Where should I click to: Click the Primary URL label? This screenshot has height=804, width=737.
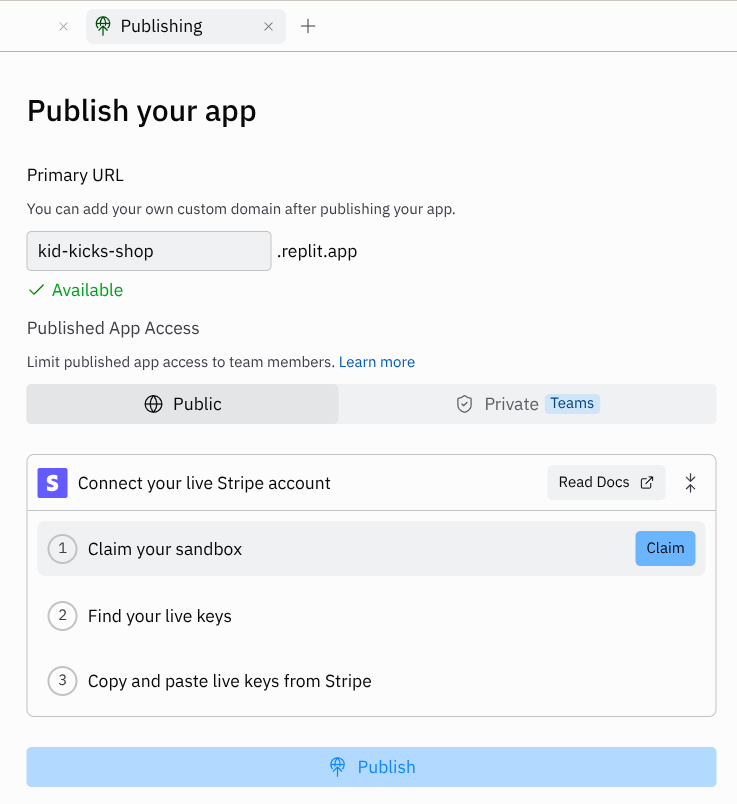(75, 175)
